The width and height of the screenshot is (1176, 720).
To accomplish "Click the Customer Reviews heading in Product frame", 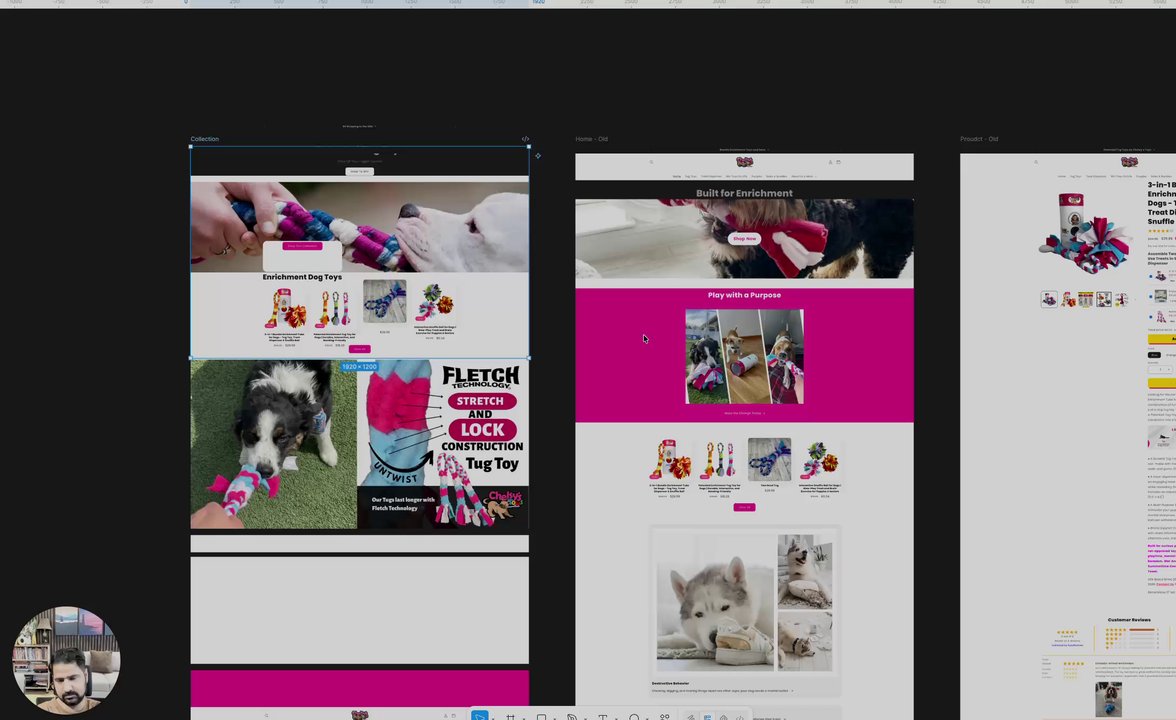I will pos(1129,620).
